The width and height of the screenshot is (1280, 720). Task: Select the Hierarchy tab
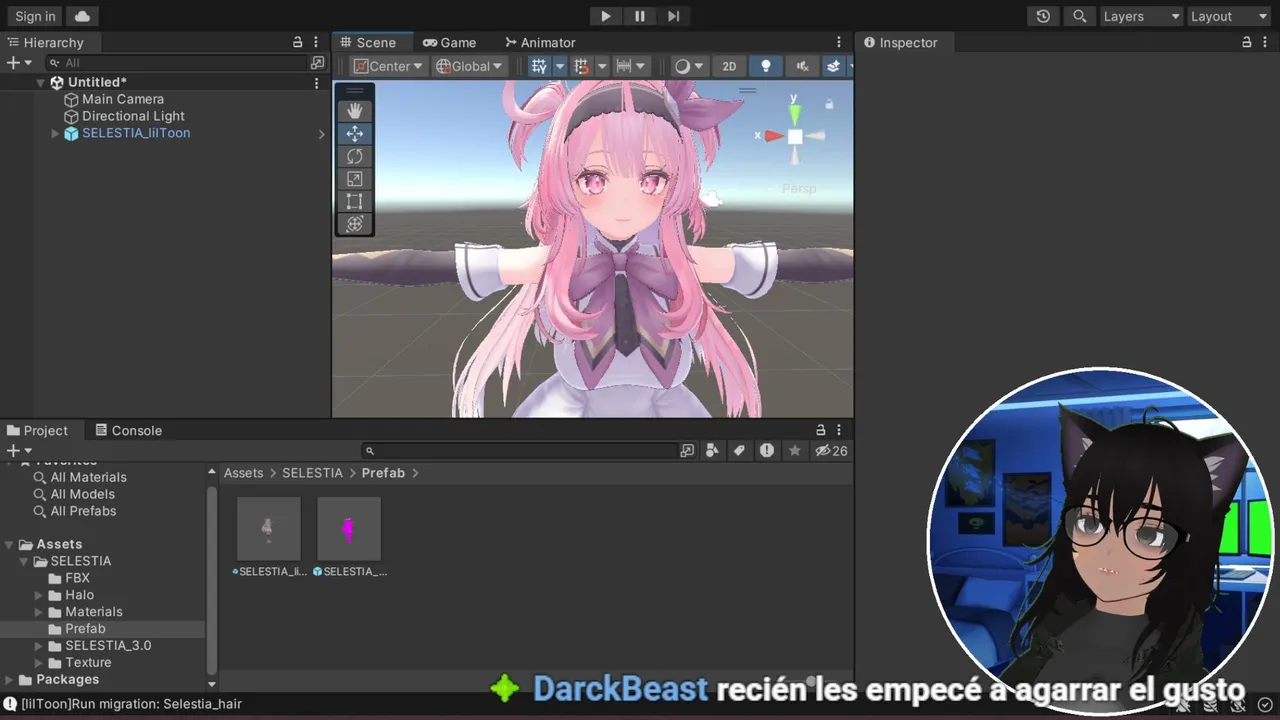(45, 42)
